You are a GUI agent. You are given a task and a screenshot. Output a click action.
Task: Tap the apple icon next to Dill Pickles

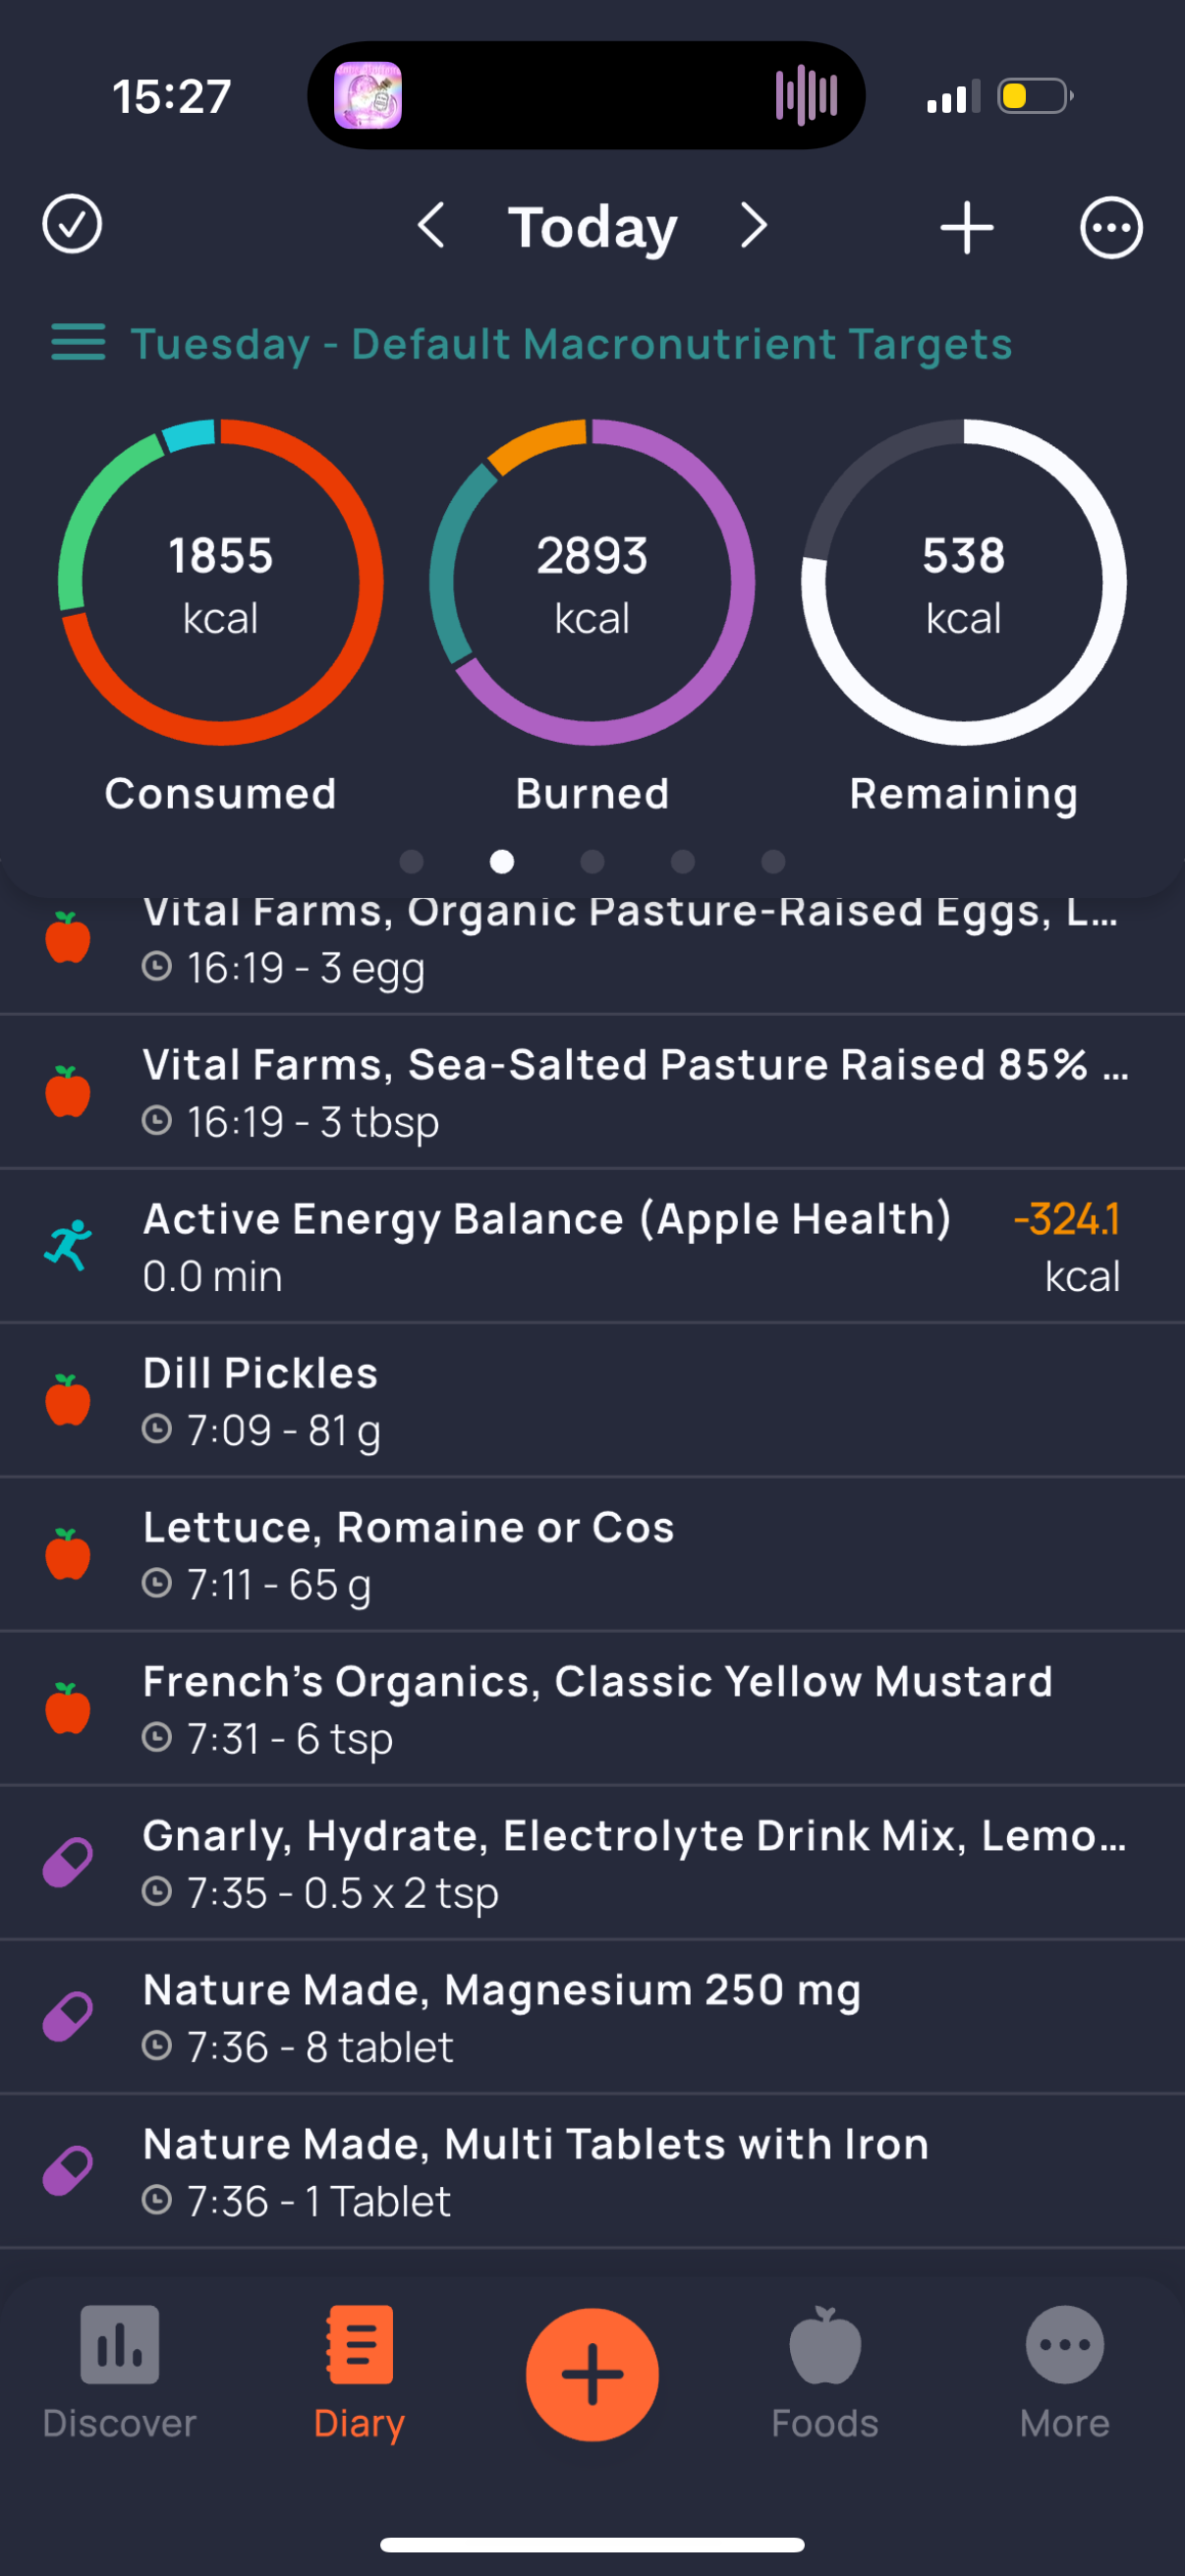[68, 1399]
